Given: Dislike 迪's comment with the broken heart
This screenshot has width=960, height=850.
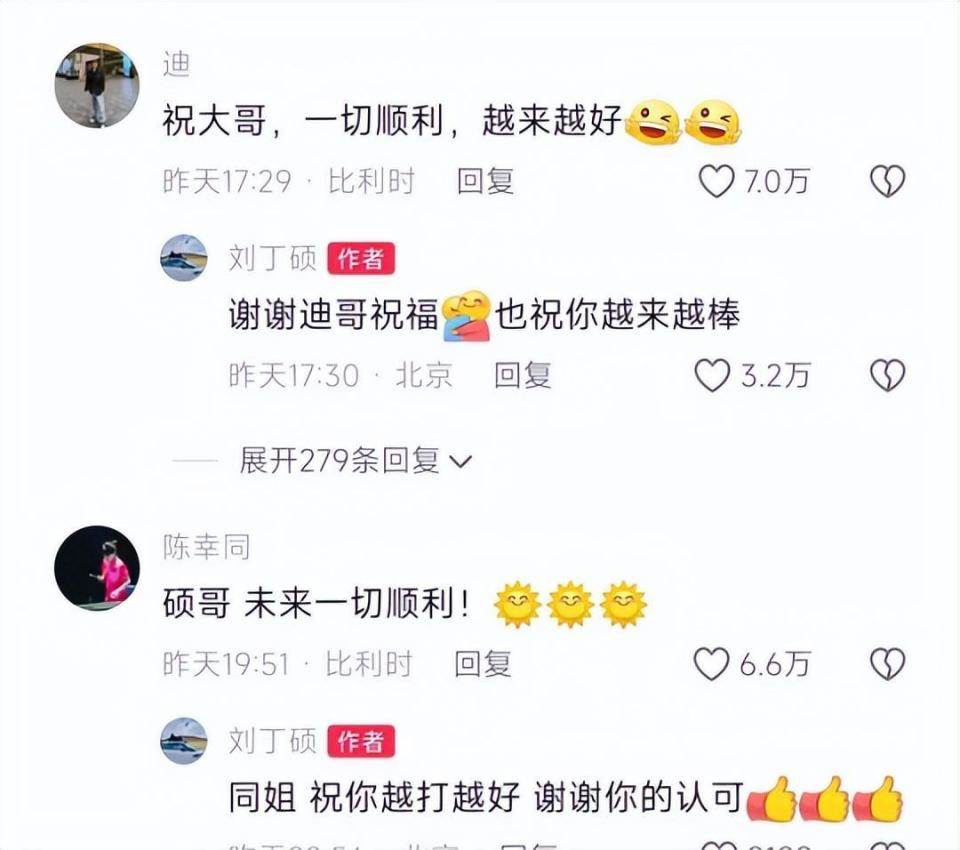Looking at the screenshot, I should coord(887,181).
